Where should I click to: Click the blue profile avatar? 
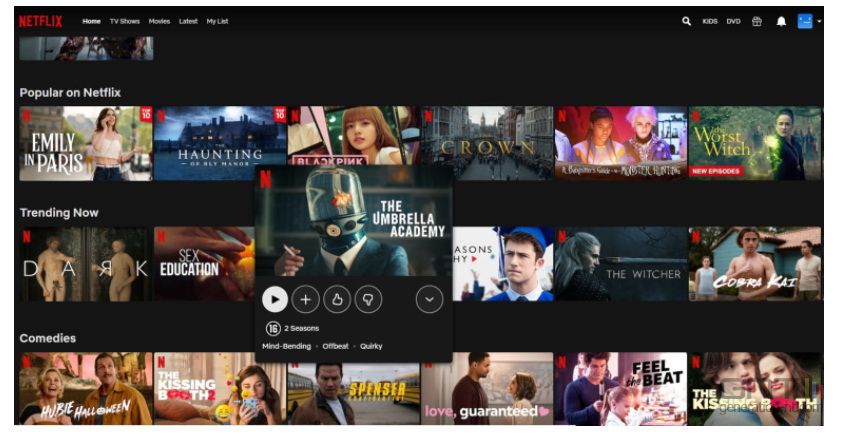pyautogui.click(x=805, y=21)
